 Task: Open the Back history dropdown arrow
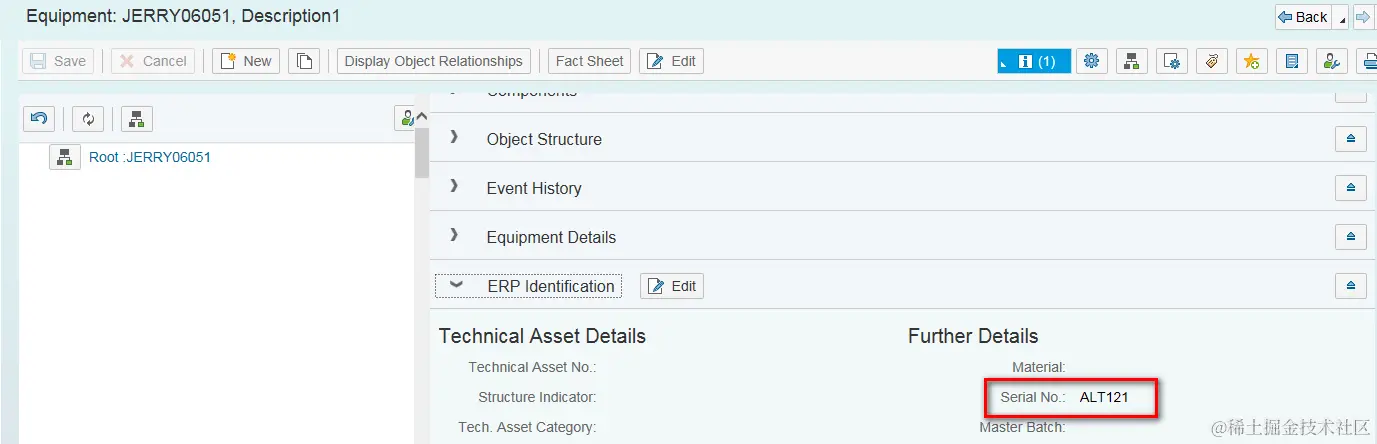pos(1342,19)
